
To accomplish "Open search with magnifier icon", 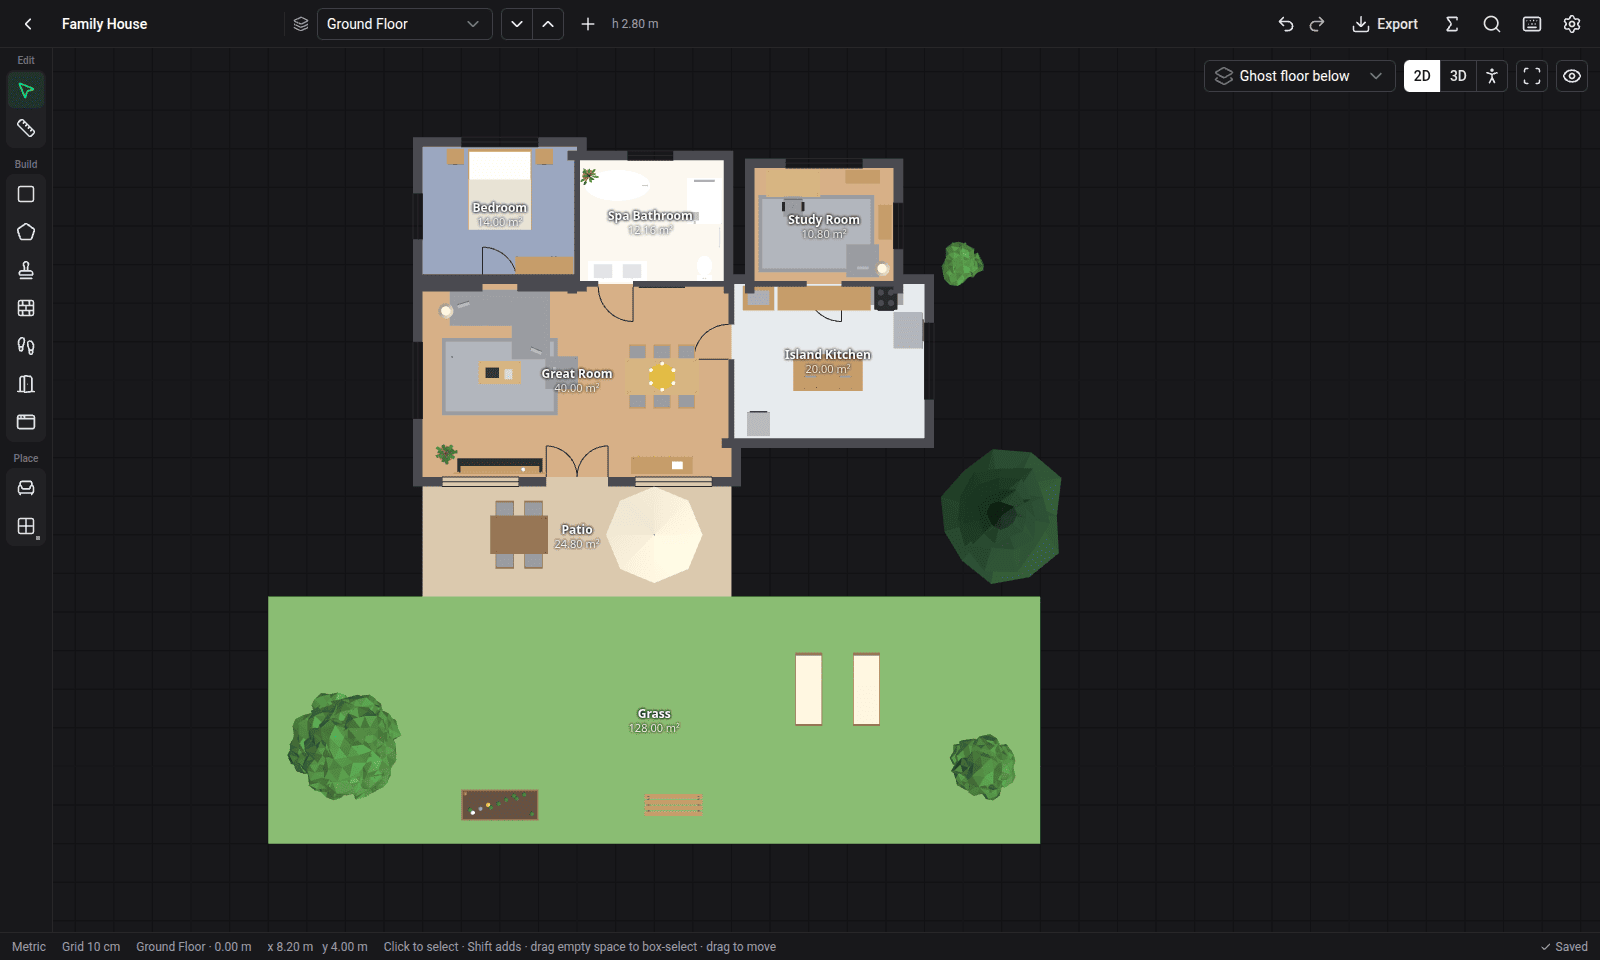I will tap(1492, 24).
